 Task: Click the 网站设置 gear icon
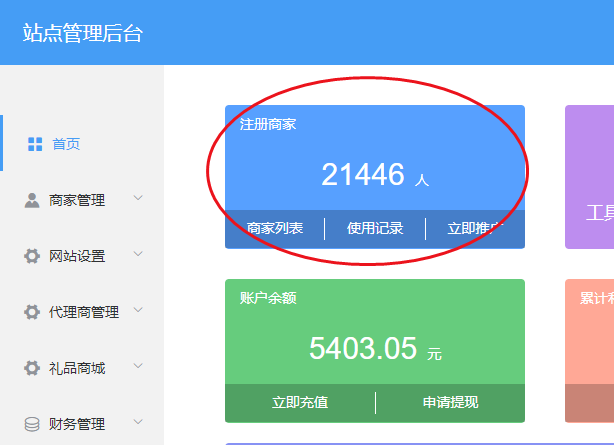coord(32,256)
